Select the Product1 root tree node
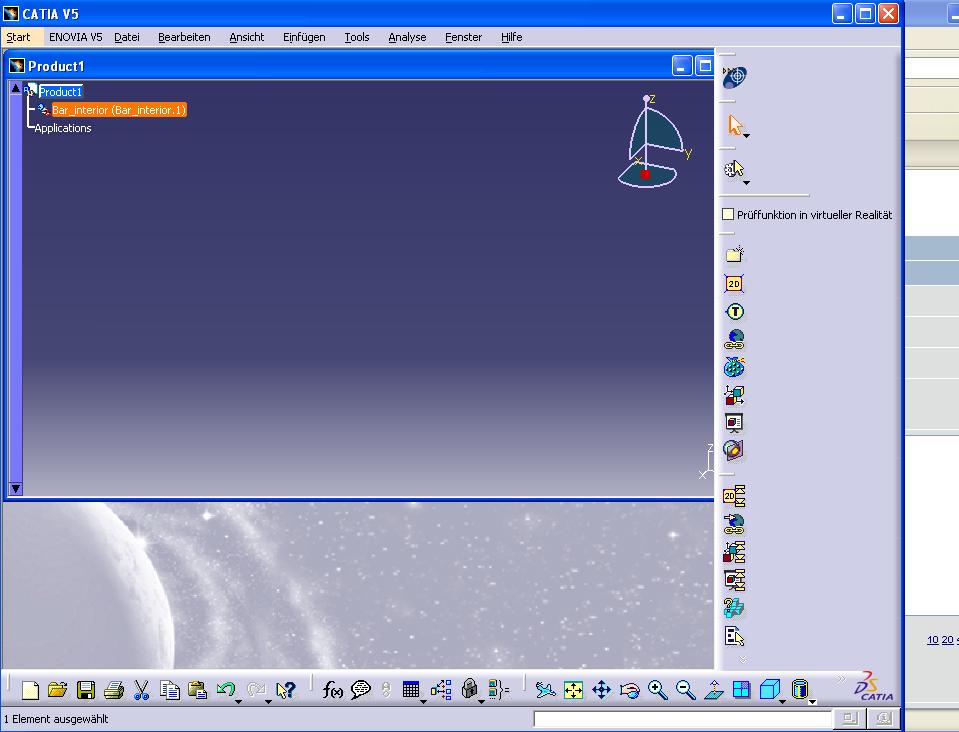The width and height of the screenshot is (959, 732). [60, 92]
